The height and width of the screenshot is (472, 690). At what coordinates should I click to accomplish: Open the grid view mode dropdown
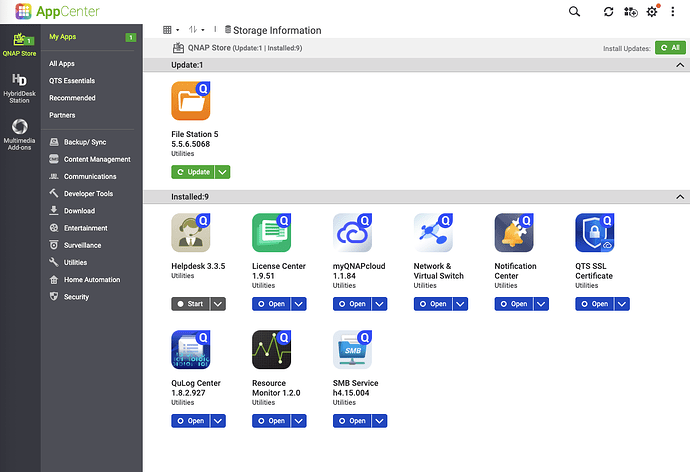click(x=170, y=30)
